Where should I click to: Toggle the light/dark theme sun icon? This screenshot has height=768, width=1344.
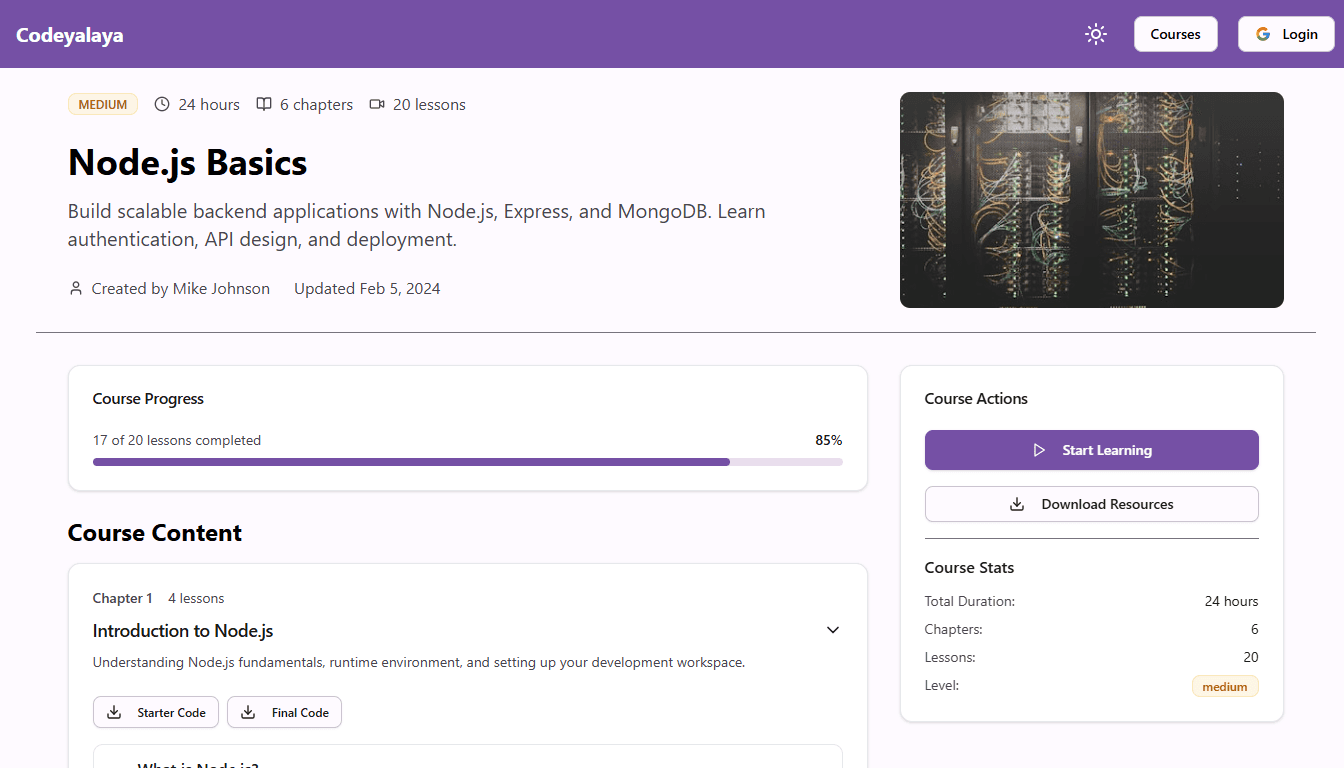click(x=1096, y=34)
